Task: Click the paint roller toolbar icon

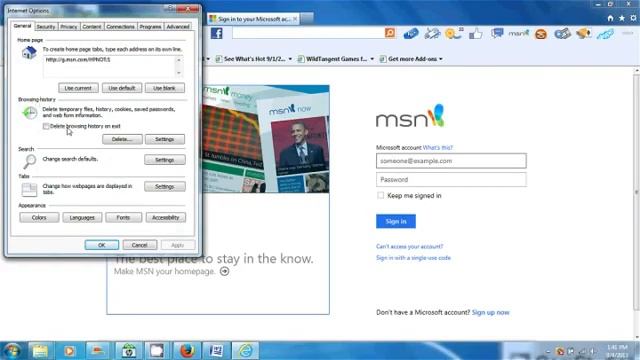Action: [432, 33]
